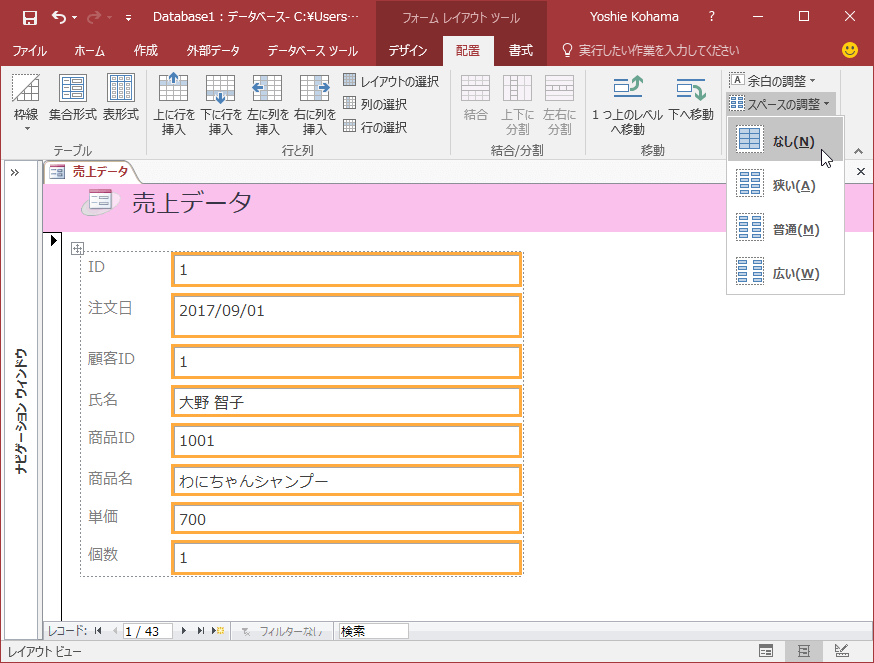Click the Save icon in quick access toolbar
This screenshot has height=663, width=874.
point(30,17)
